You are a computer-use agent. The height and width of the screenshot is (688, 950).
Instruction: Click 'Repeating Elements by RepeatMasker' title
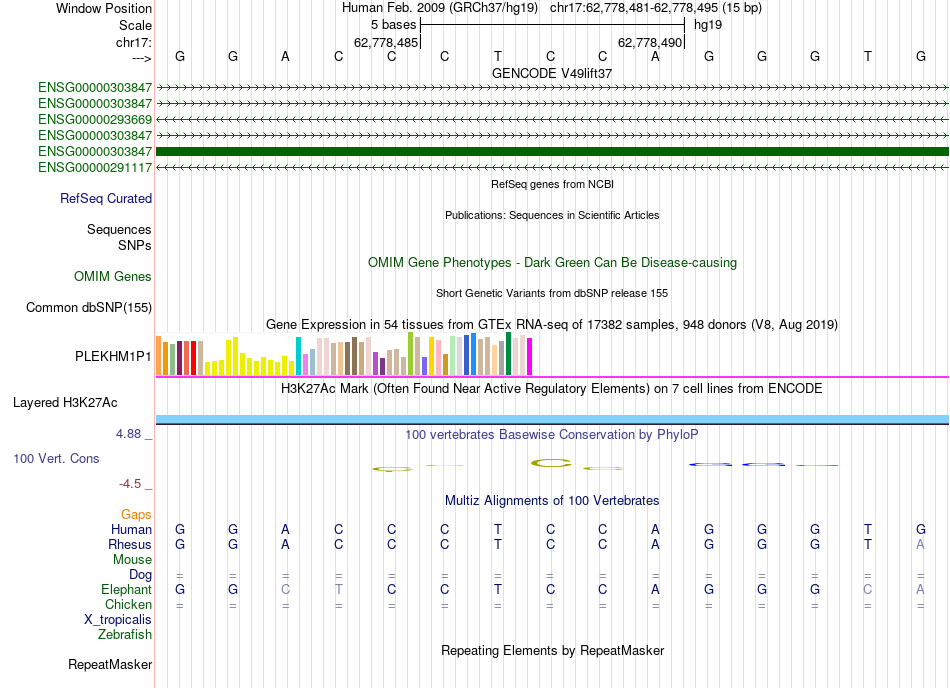point(552,650)
